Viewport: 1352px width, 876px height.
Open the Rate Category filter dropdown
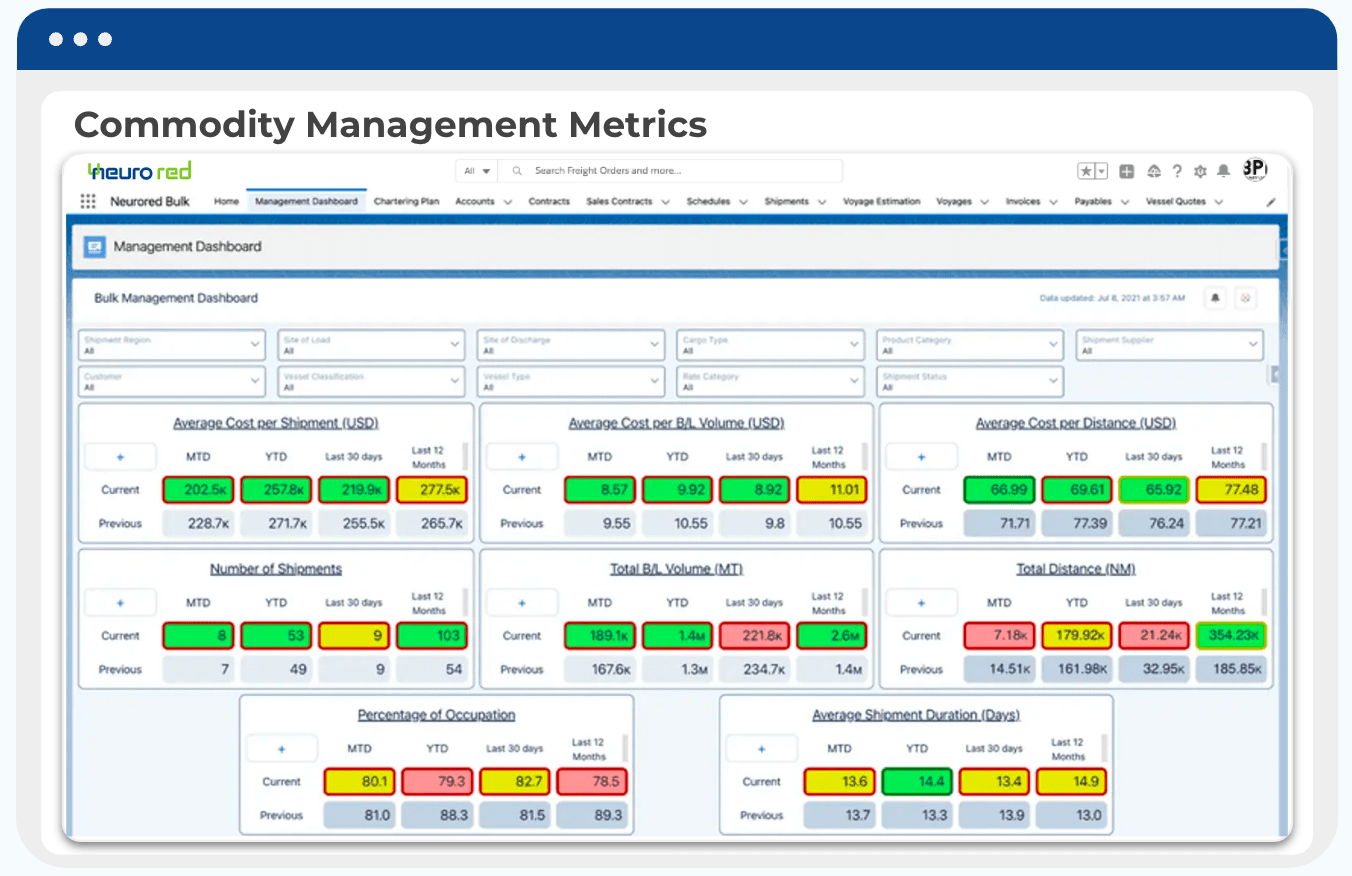[770, 382]
